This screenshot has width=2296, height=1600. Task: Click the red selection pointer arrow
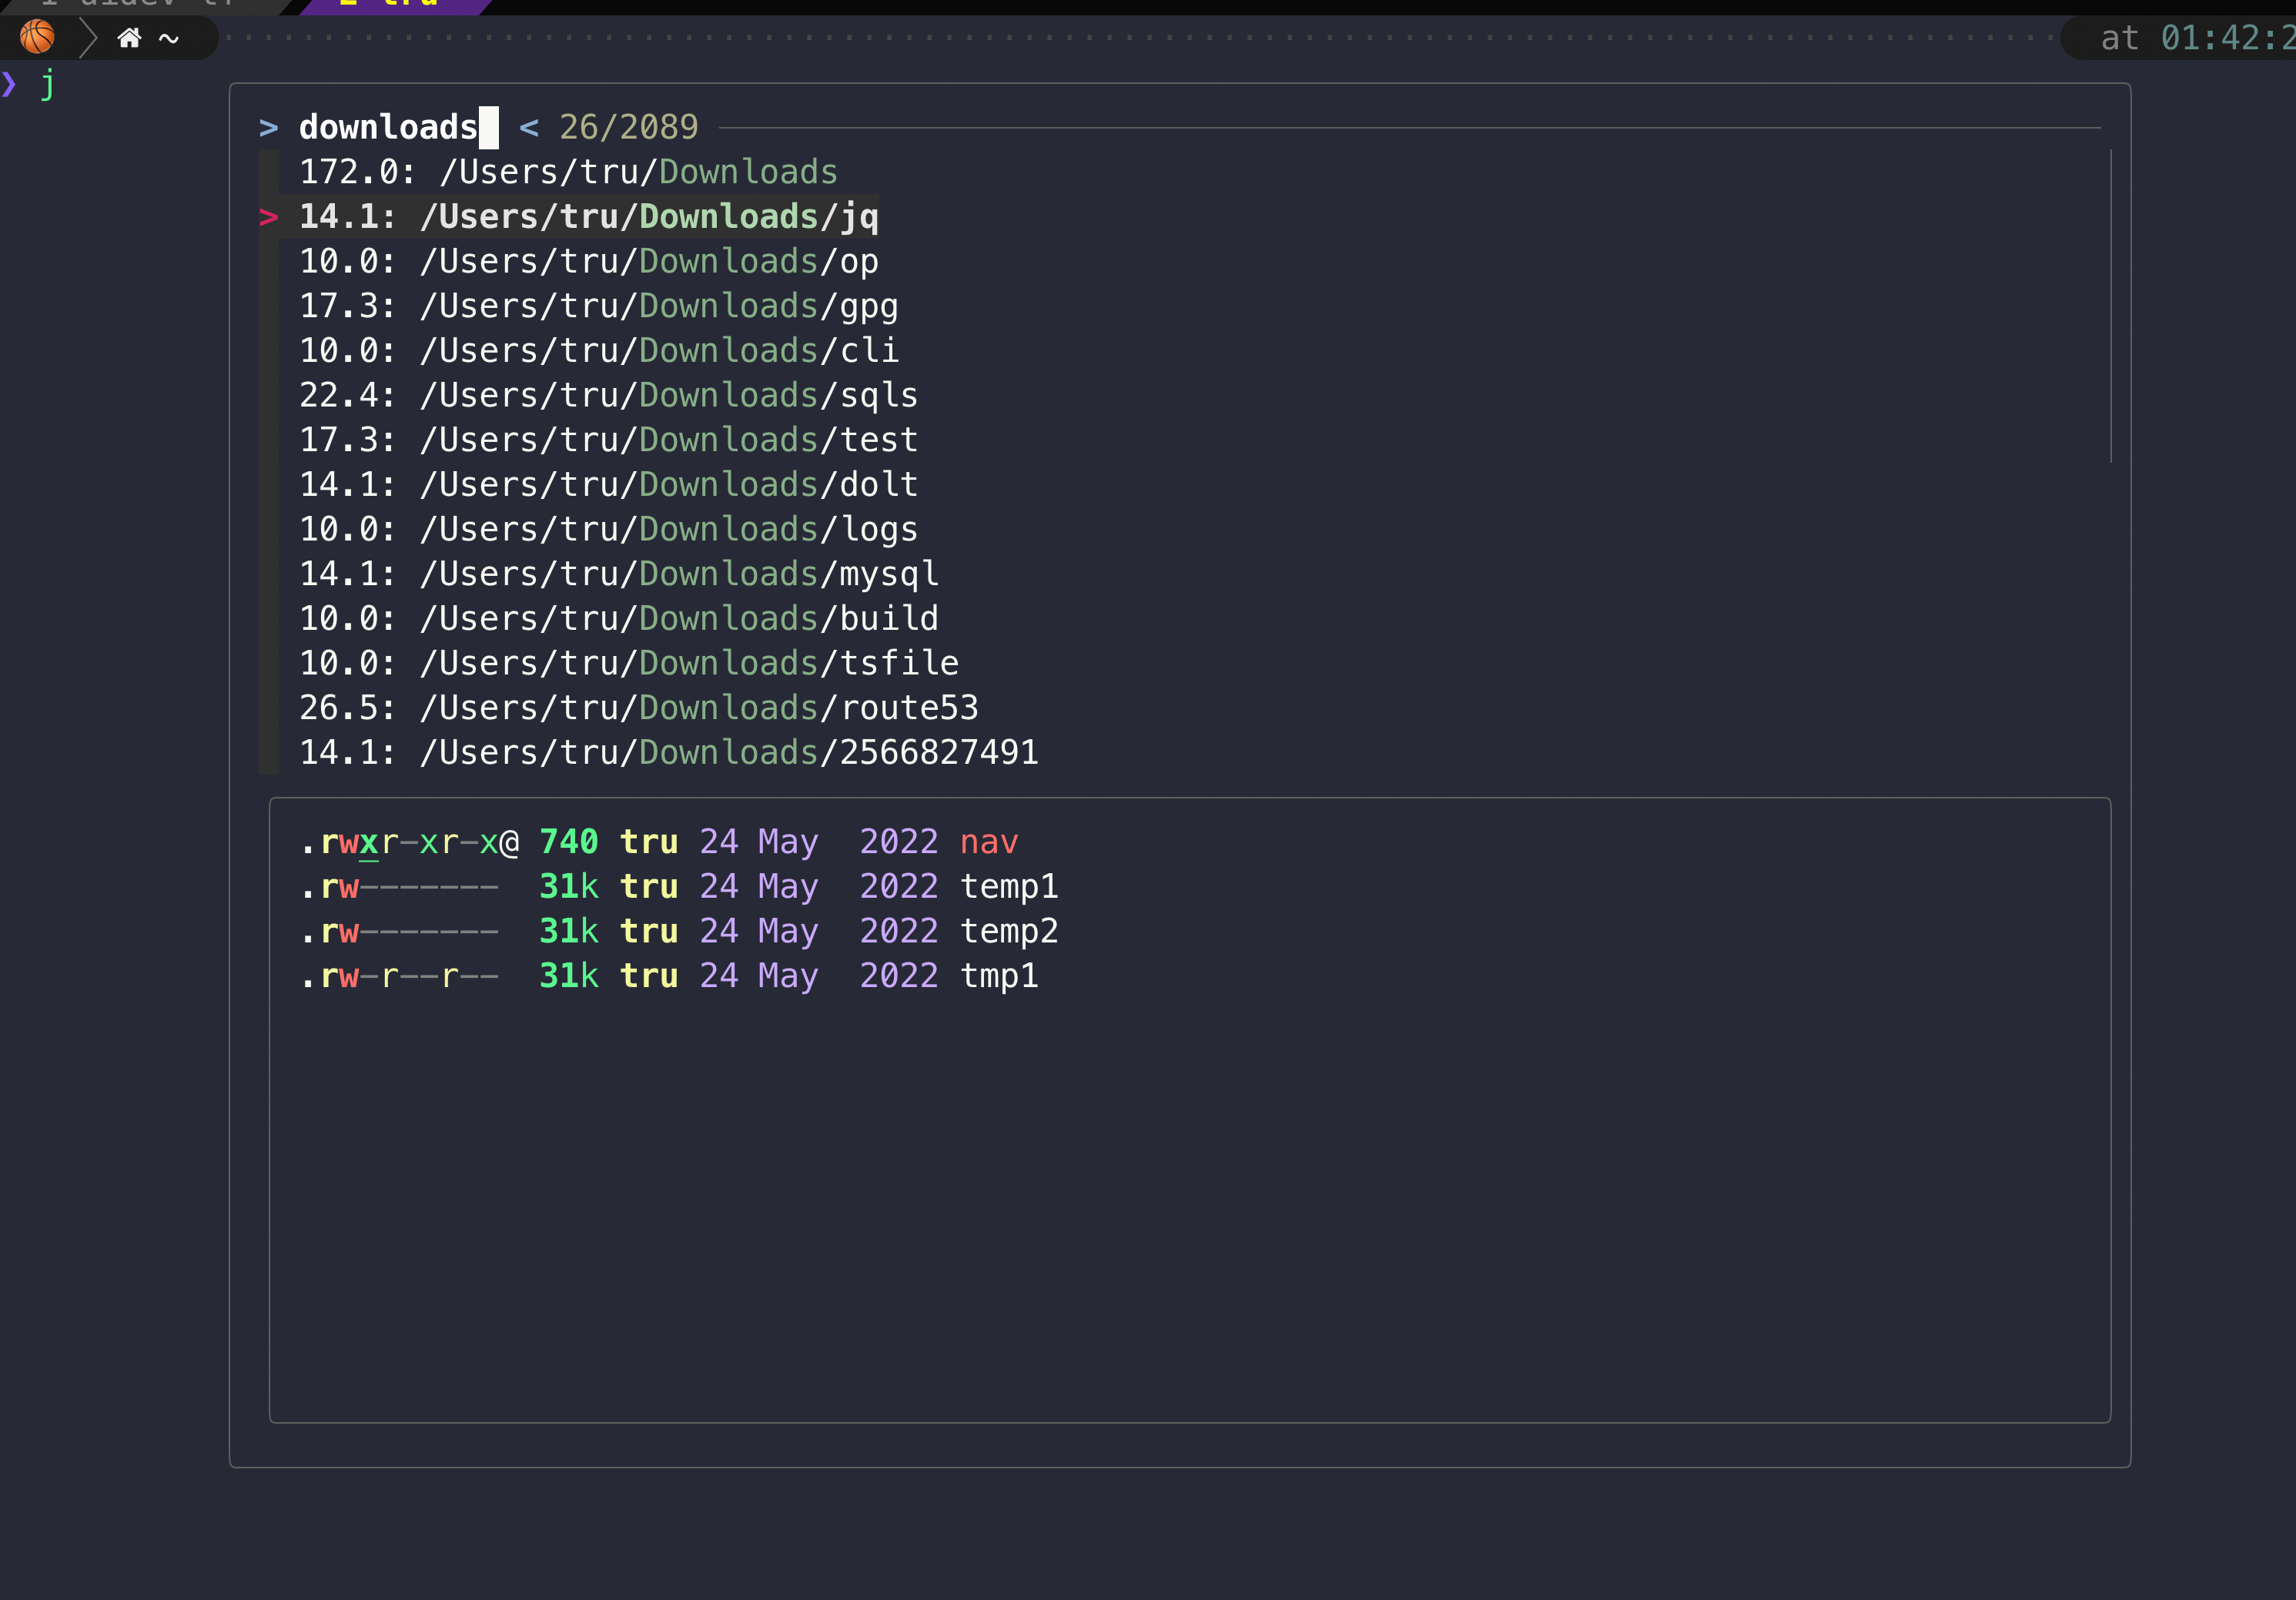click(x=268, y=217)
